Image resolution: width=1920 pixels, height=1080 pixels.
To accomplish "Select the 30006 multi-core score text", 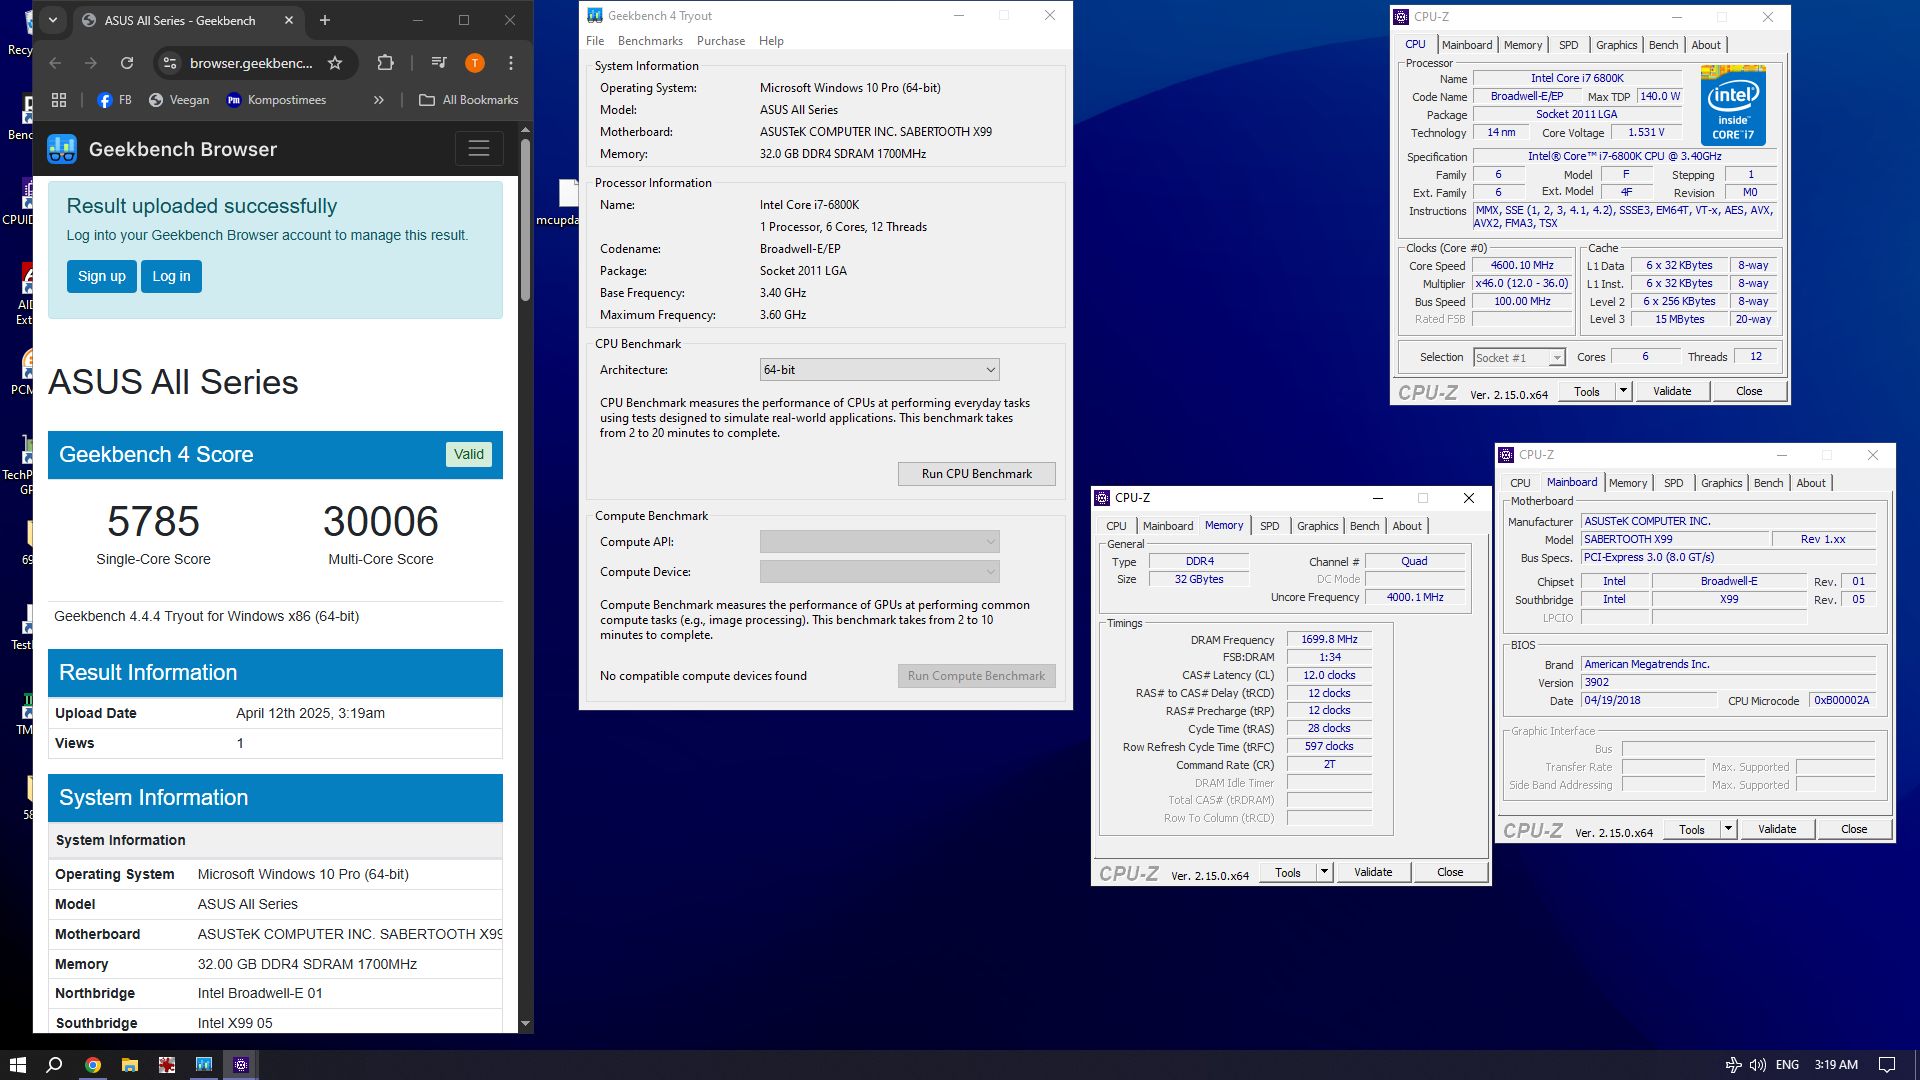I will (381, 522).
